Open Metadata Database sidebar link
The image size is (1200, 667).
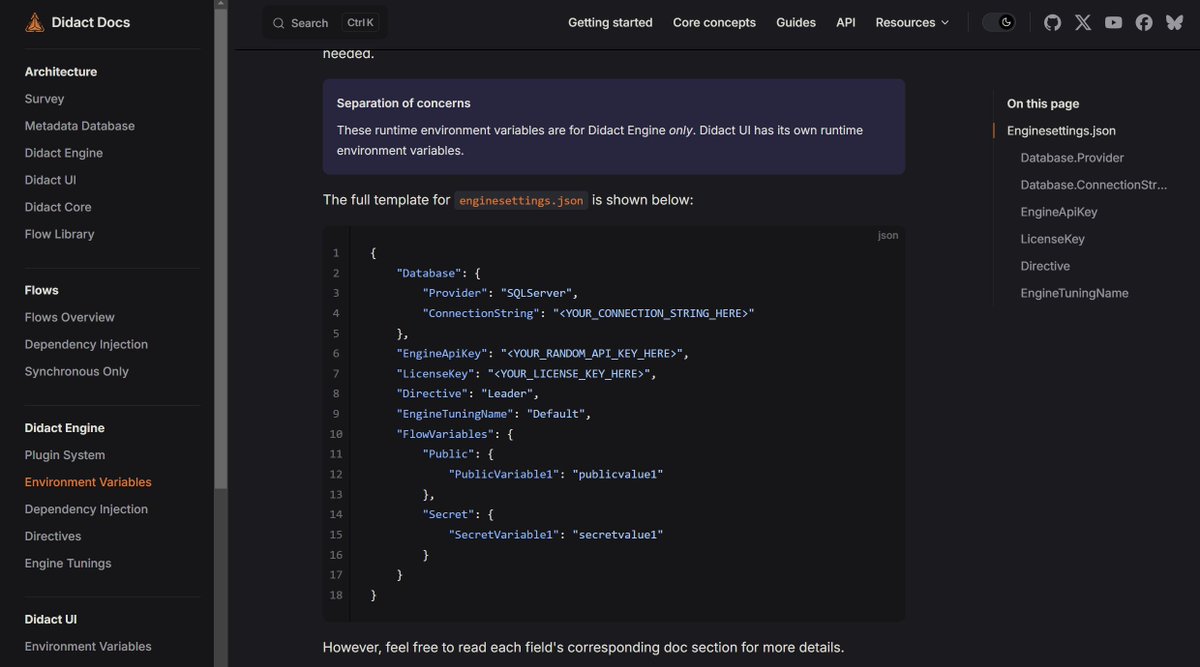80,126
